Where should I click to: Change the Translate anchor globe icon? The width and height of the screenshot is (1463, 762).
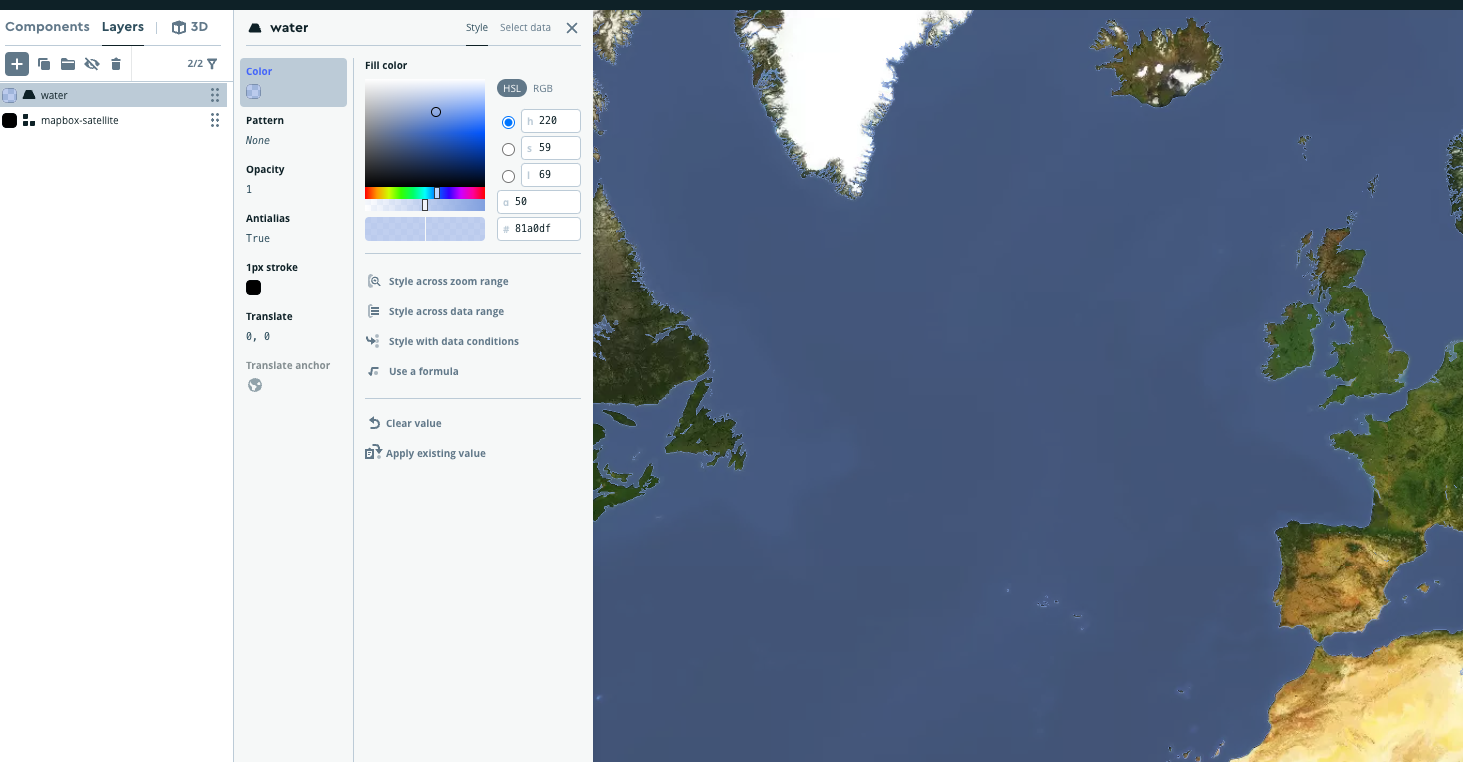(x=254, y=384)
